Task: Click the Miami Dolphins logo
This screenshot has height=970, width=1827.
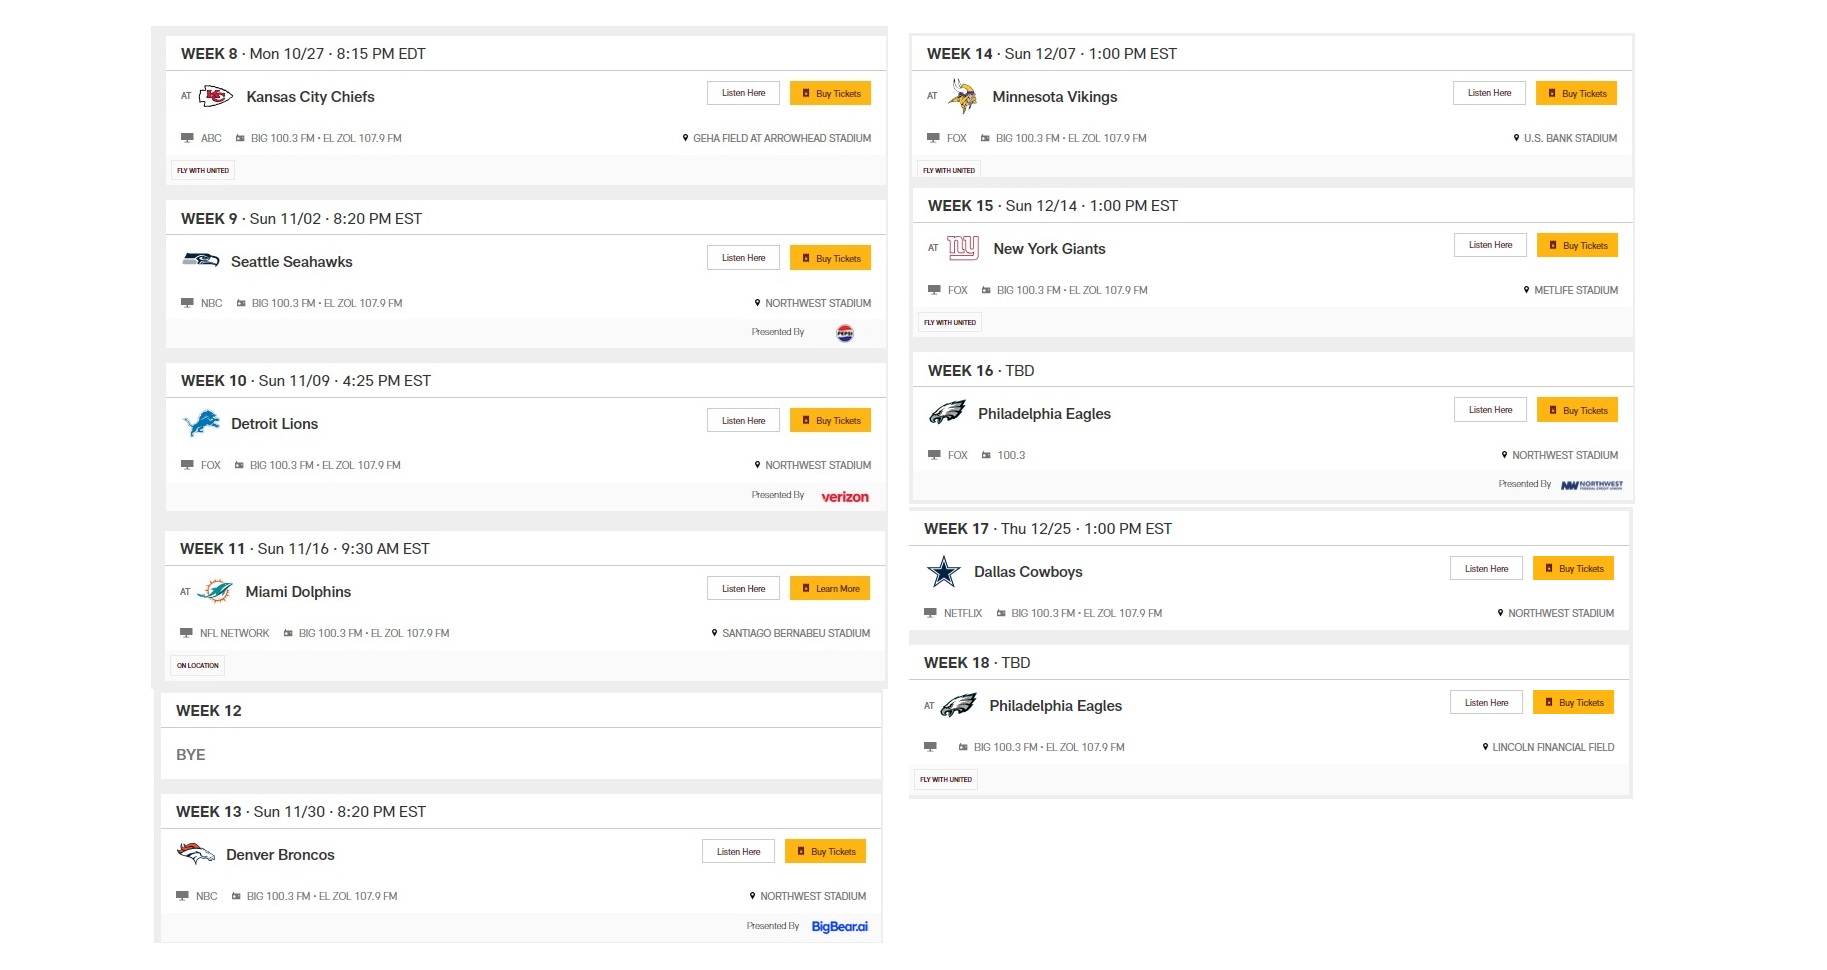Action: click(215, 591)
